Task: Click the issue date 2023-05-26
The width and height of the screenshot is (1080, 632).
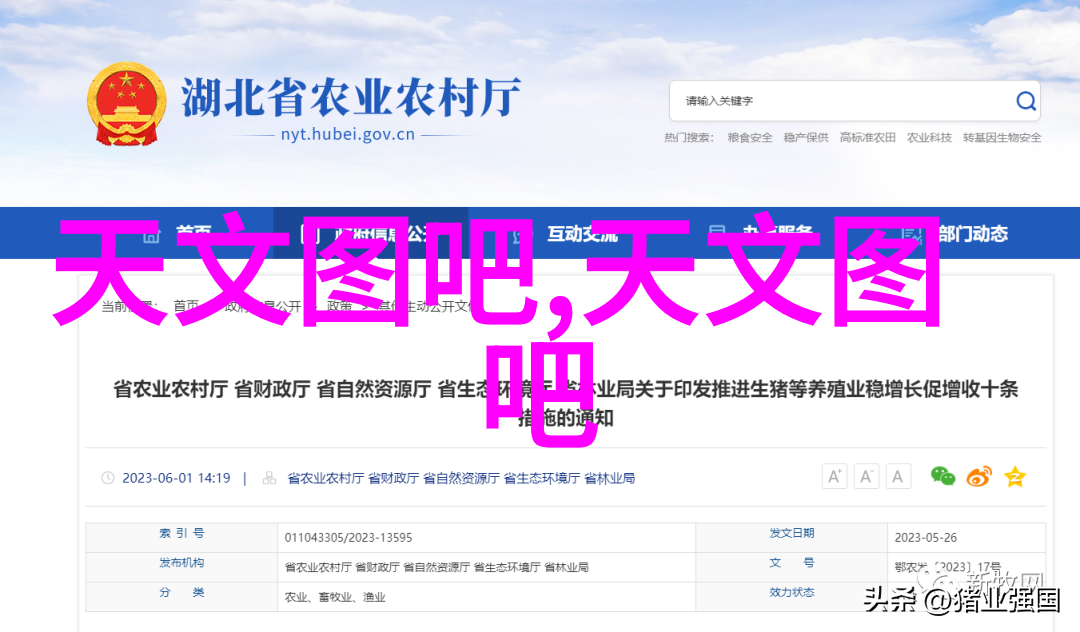Action: (x=926, y=538)
